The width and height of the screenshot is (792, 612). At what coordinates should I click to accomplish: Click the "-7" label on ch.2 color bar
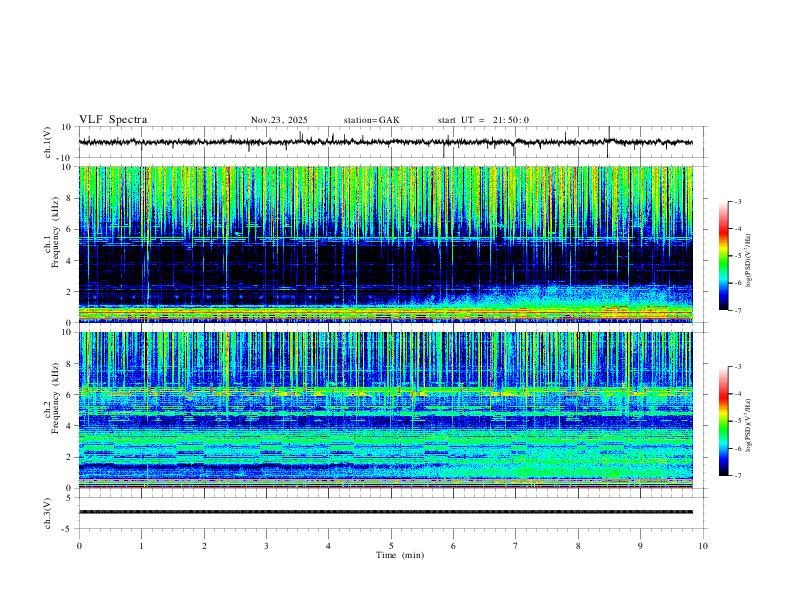pos(737,475)
